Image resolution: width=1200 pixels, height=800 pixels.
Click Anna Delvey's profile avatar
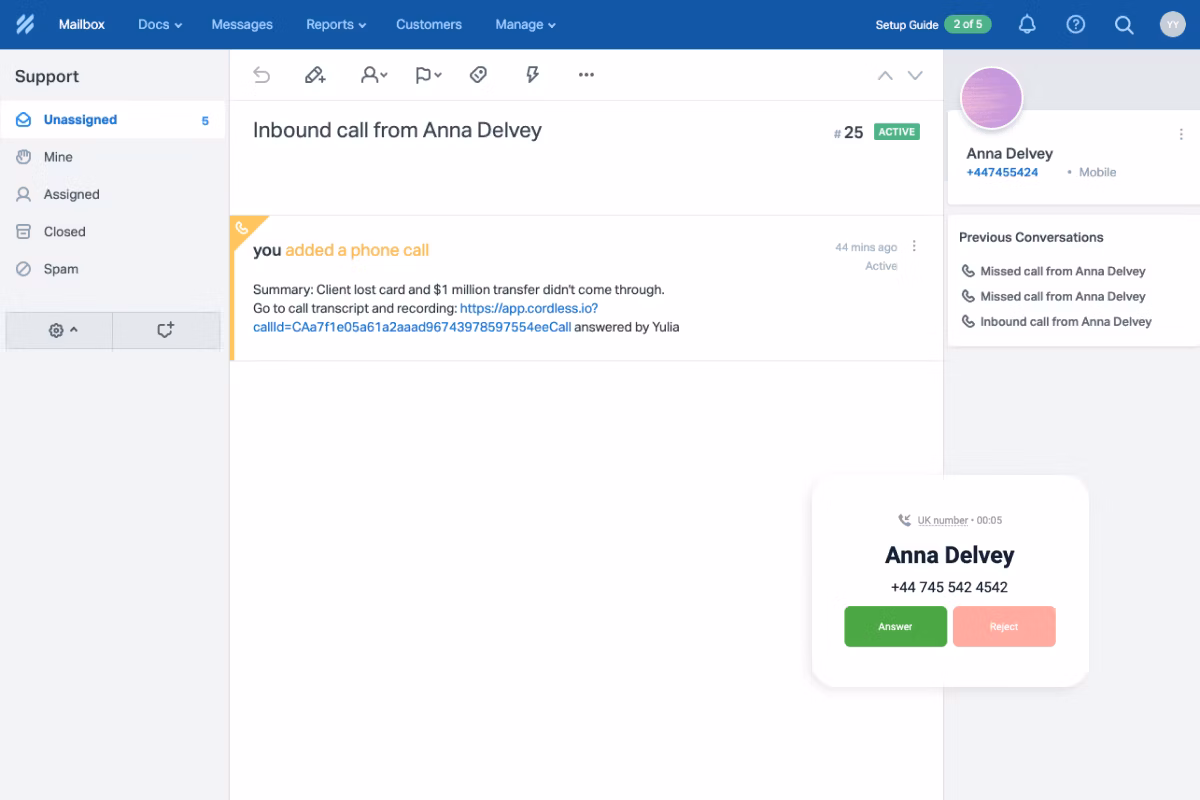(991, 99)
